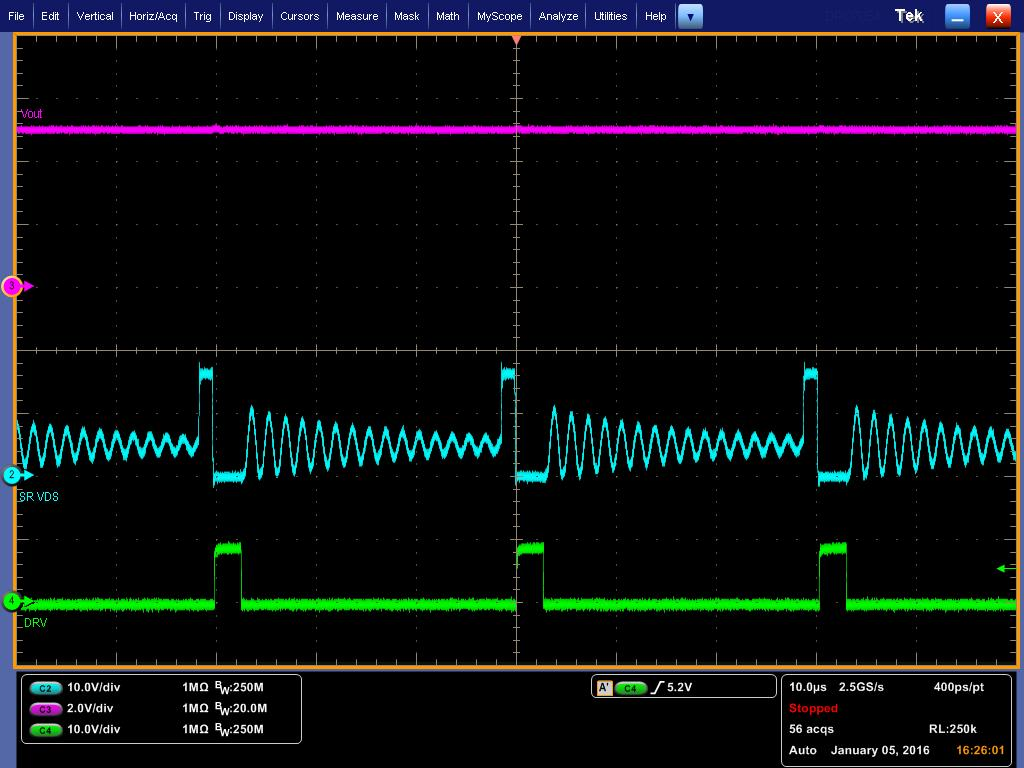Click Stopped to resume acquisition
The height and width of the screenshot is (768, 1024).
pyautogui.click(x=813, y=708)
